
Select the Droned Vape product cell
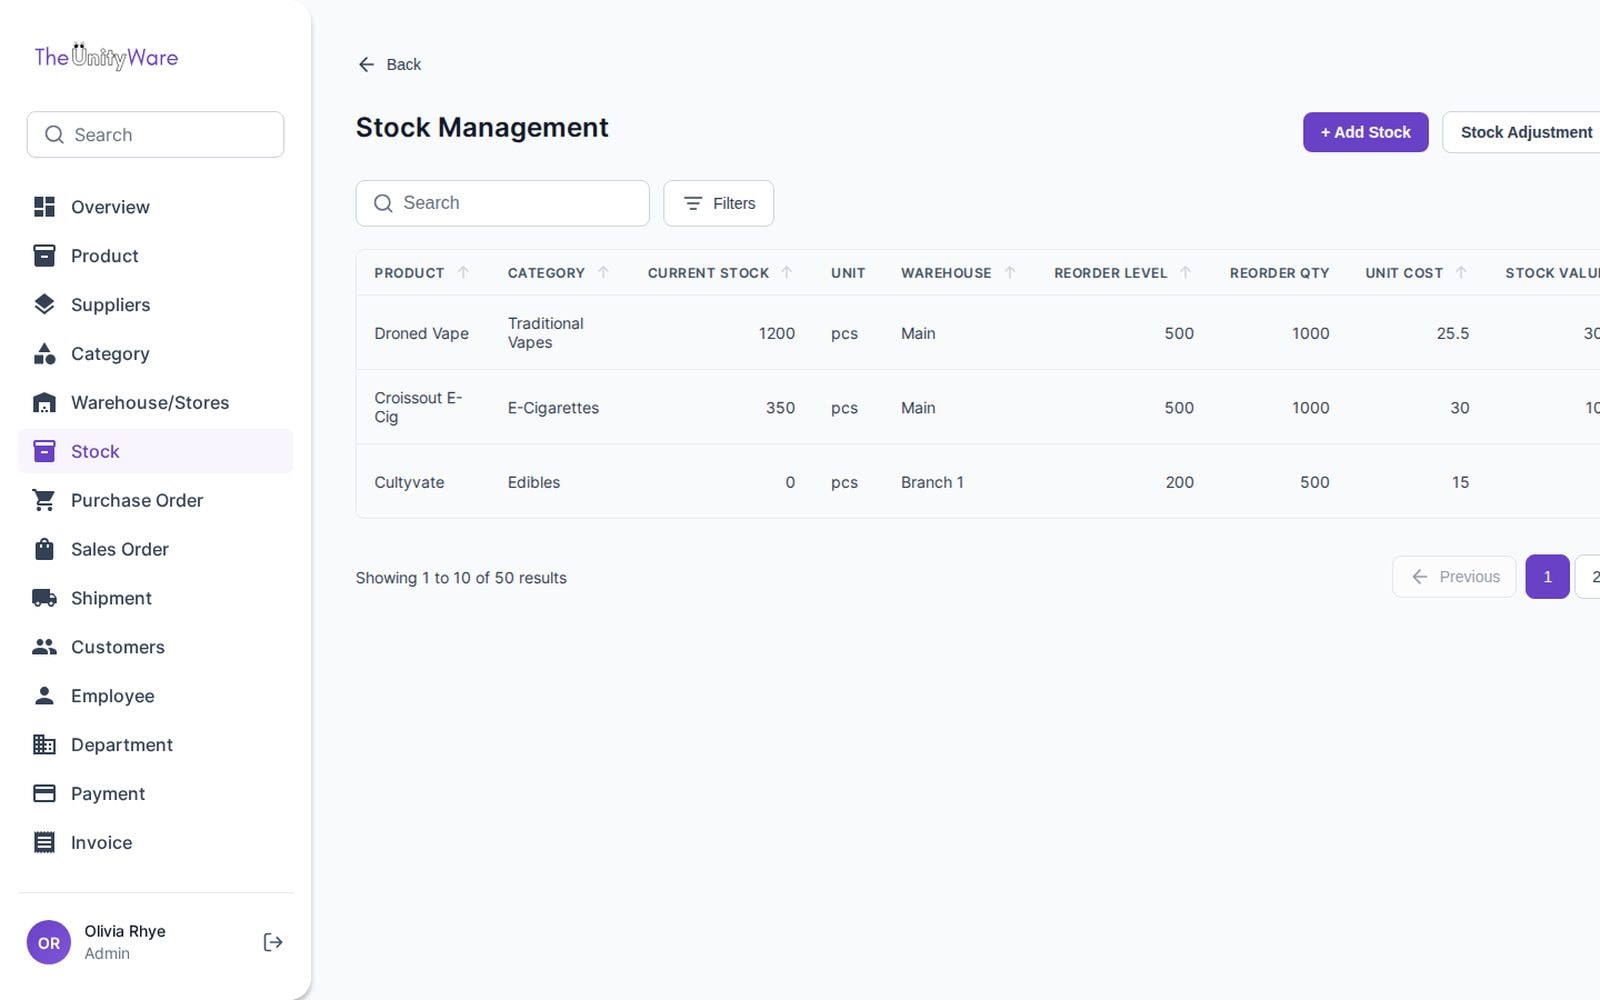coord(421,333)
